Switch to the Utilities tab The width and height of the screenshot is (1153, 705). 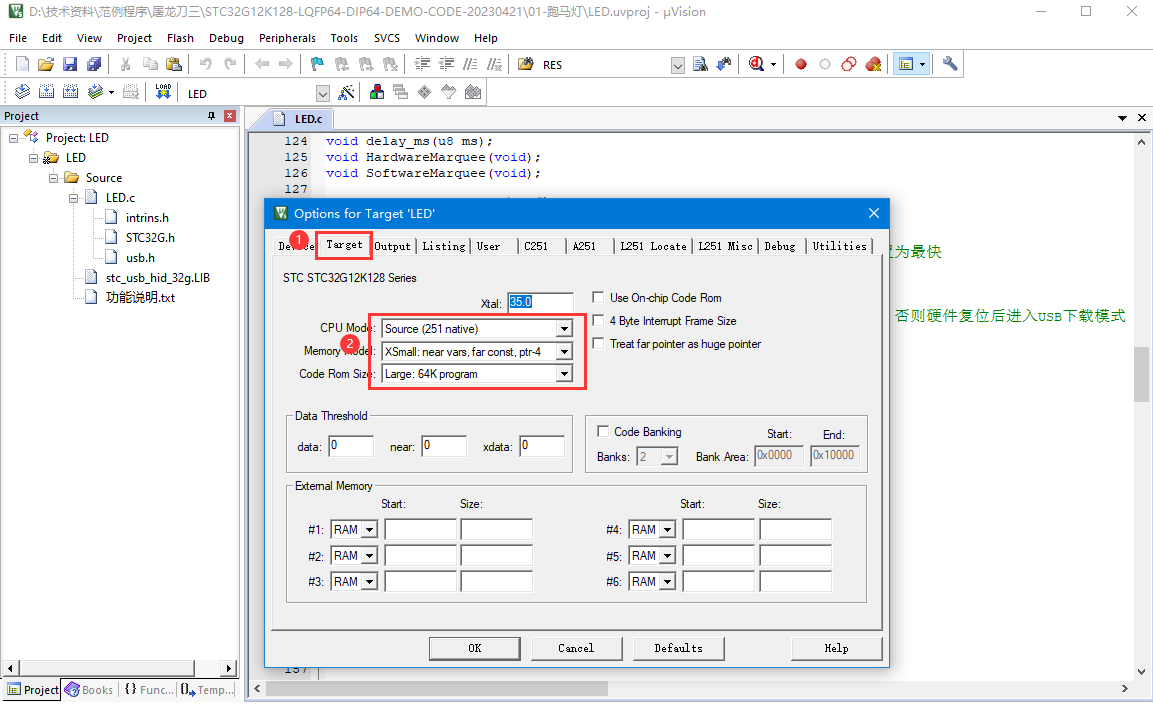tap(839, 246)
